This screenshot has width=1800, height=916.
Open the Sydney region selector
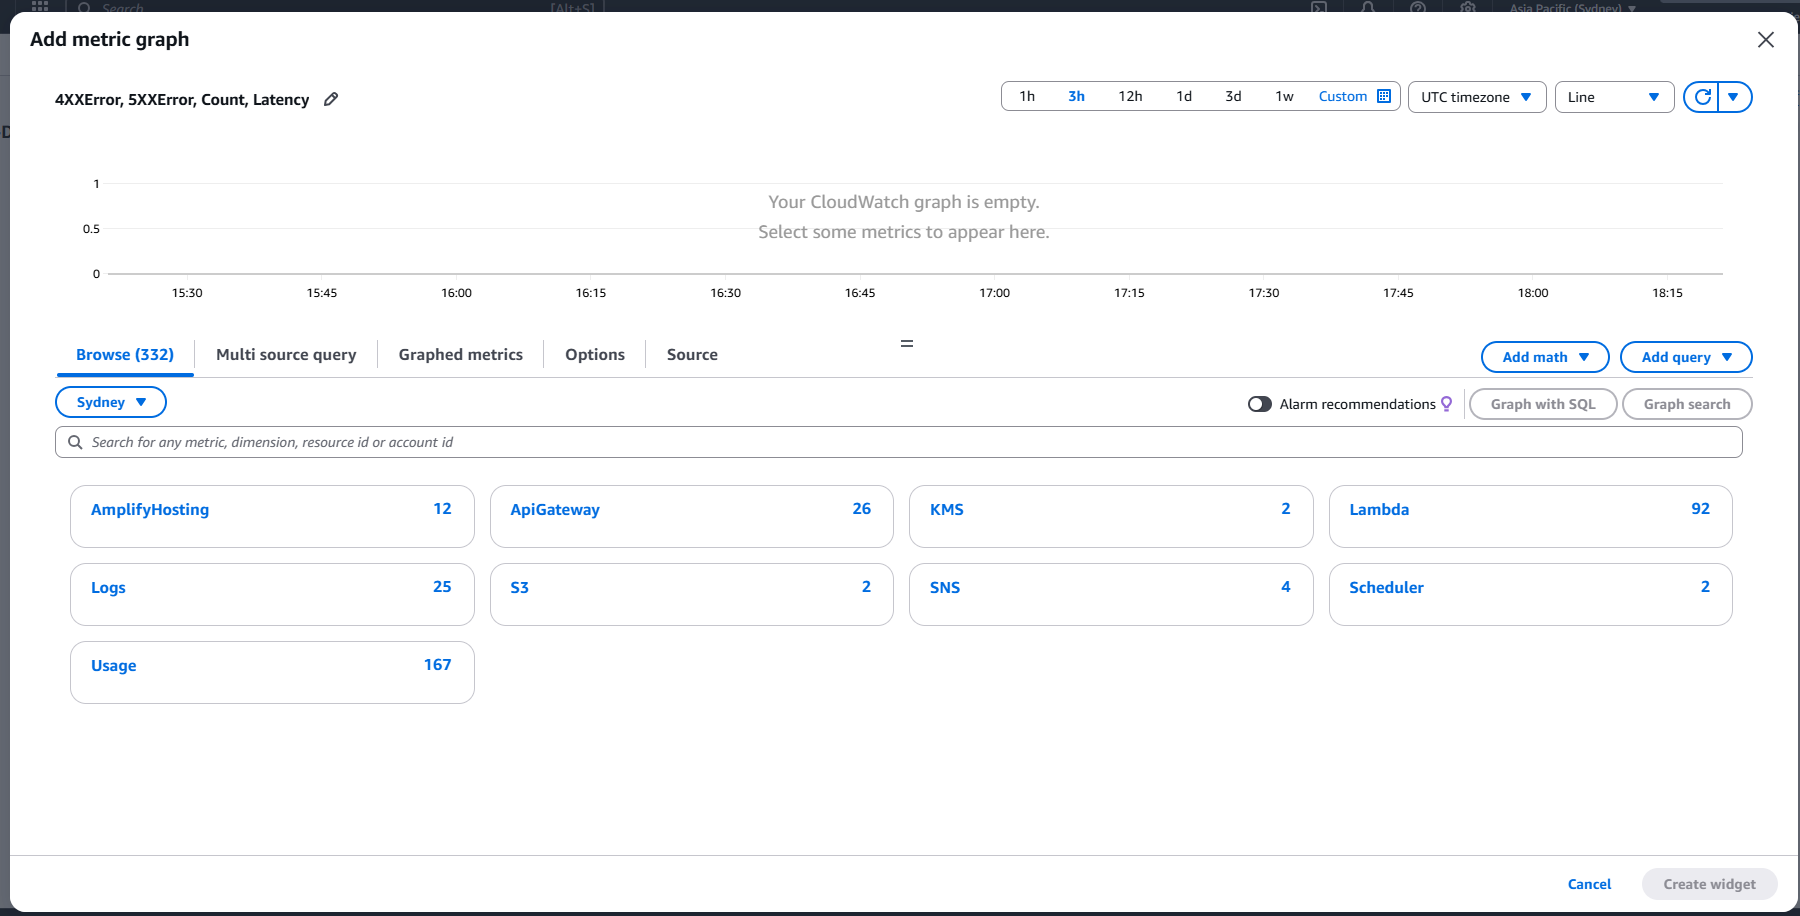111,402
